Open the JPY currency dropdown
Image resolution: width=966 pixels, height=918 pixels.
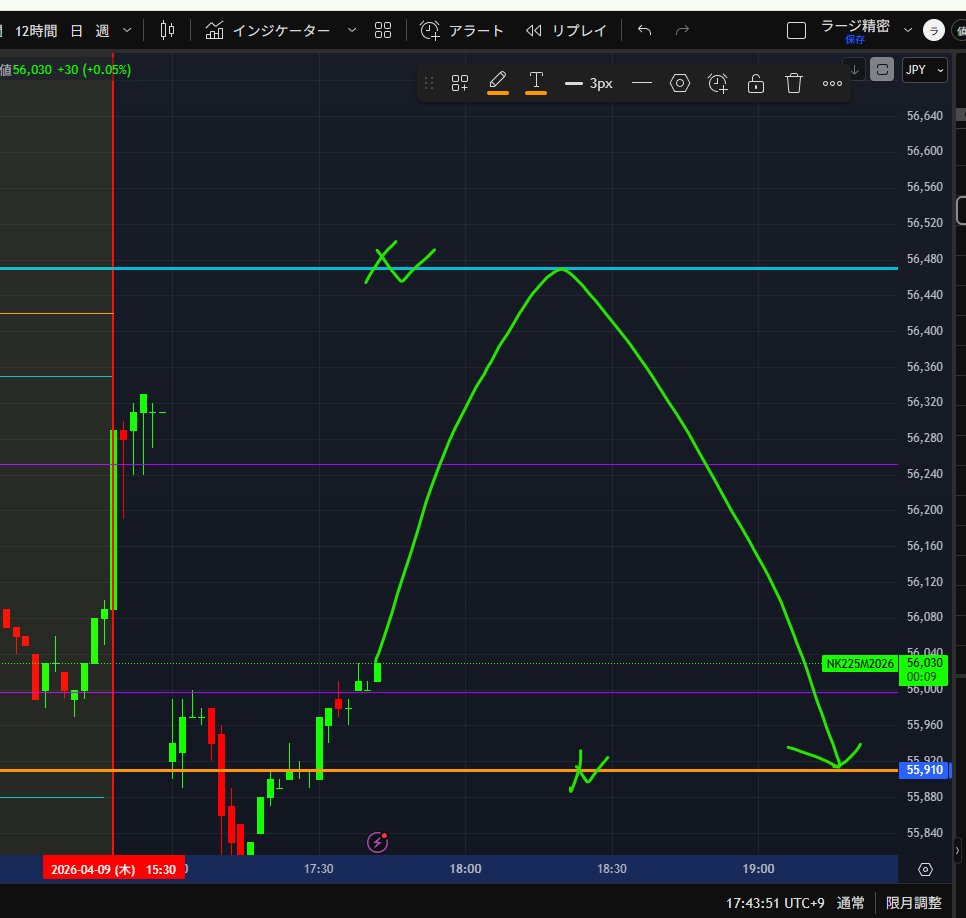924,70
